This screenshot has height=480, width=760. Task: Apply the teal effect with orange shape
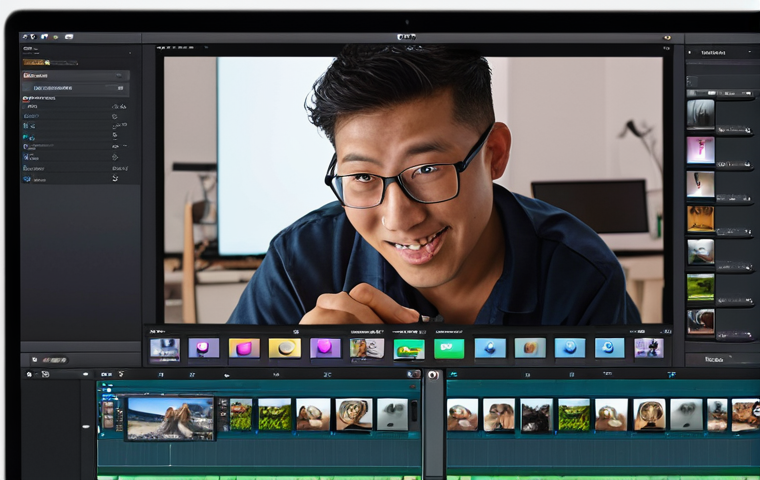(530, 348)
